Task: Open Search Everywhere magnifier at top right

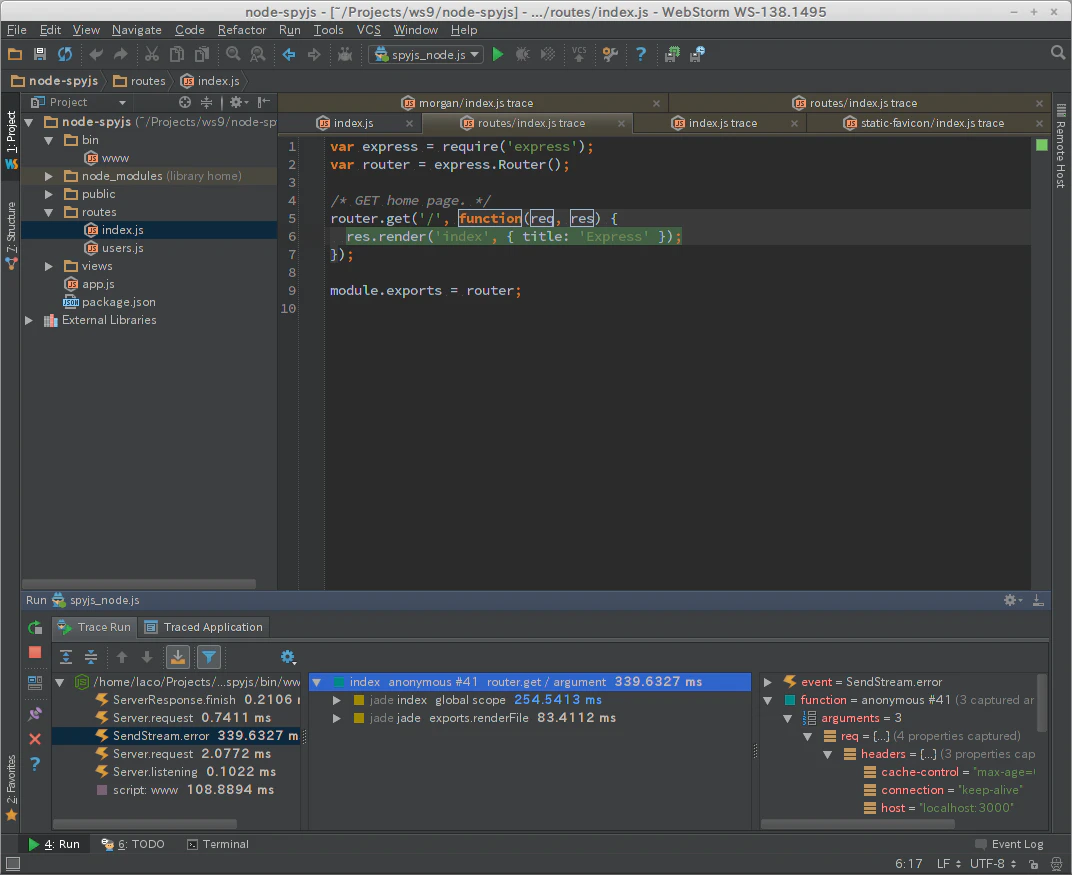Action: coord(1058,53)
